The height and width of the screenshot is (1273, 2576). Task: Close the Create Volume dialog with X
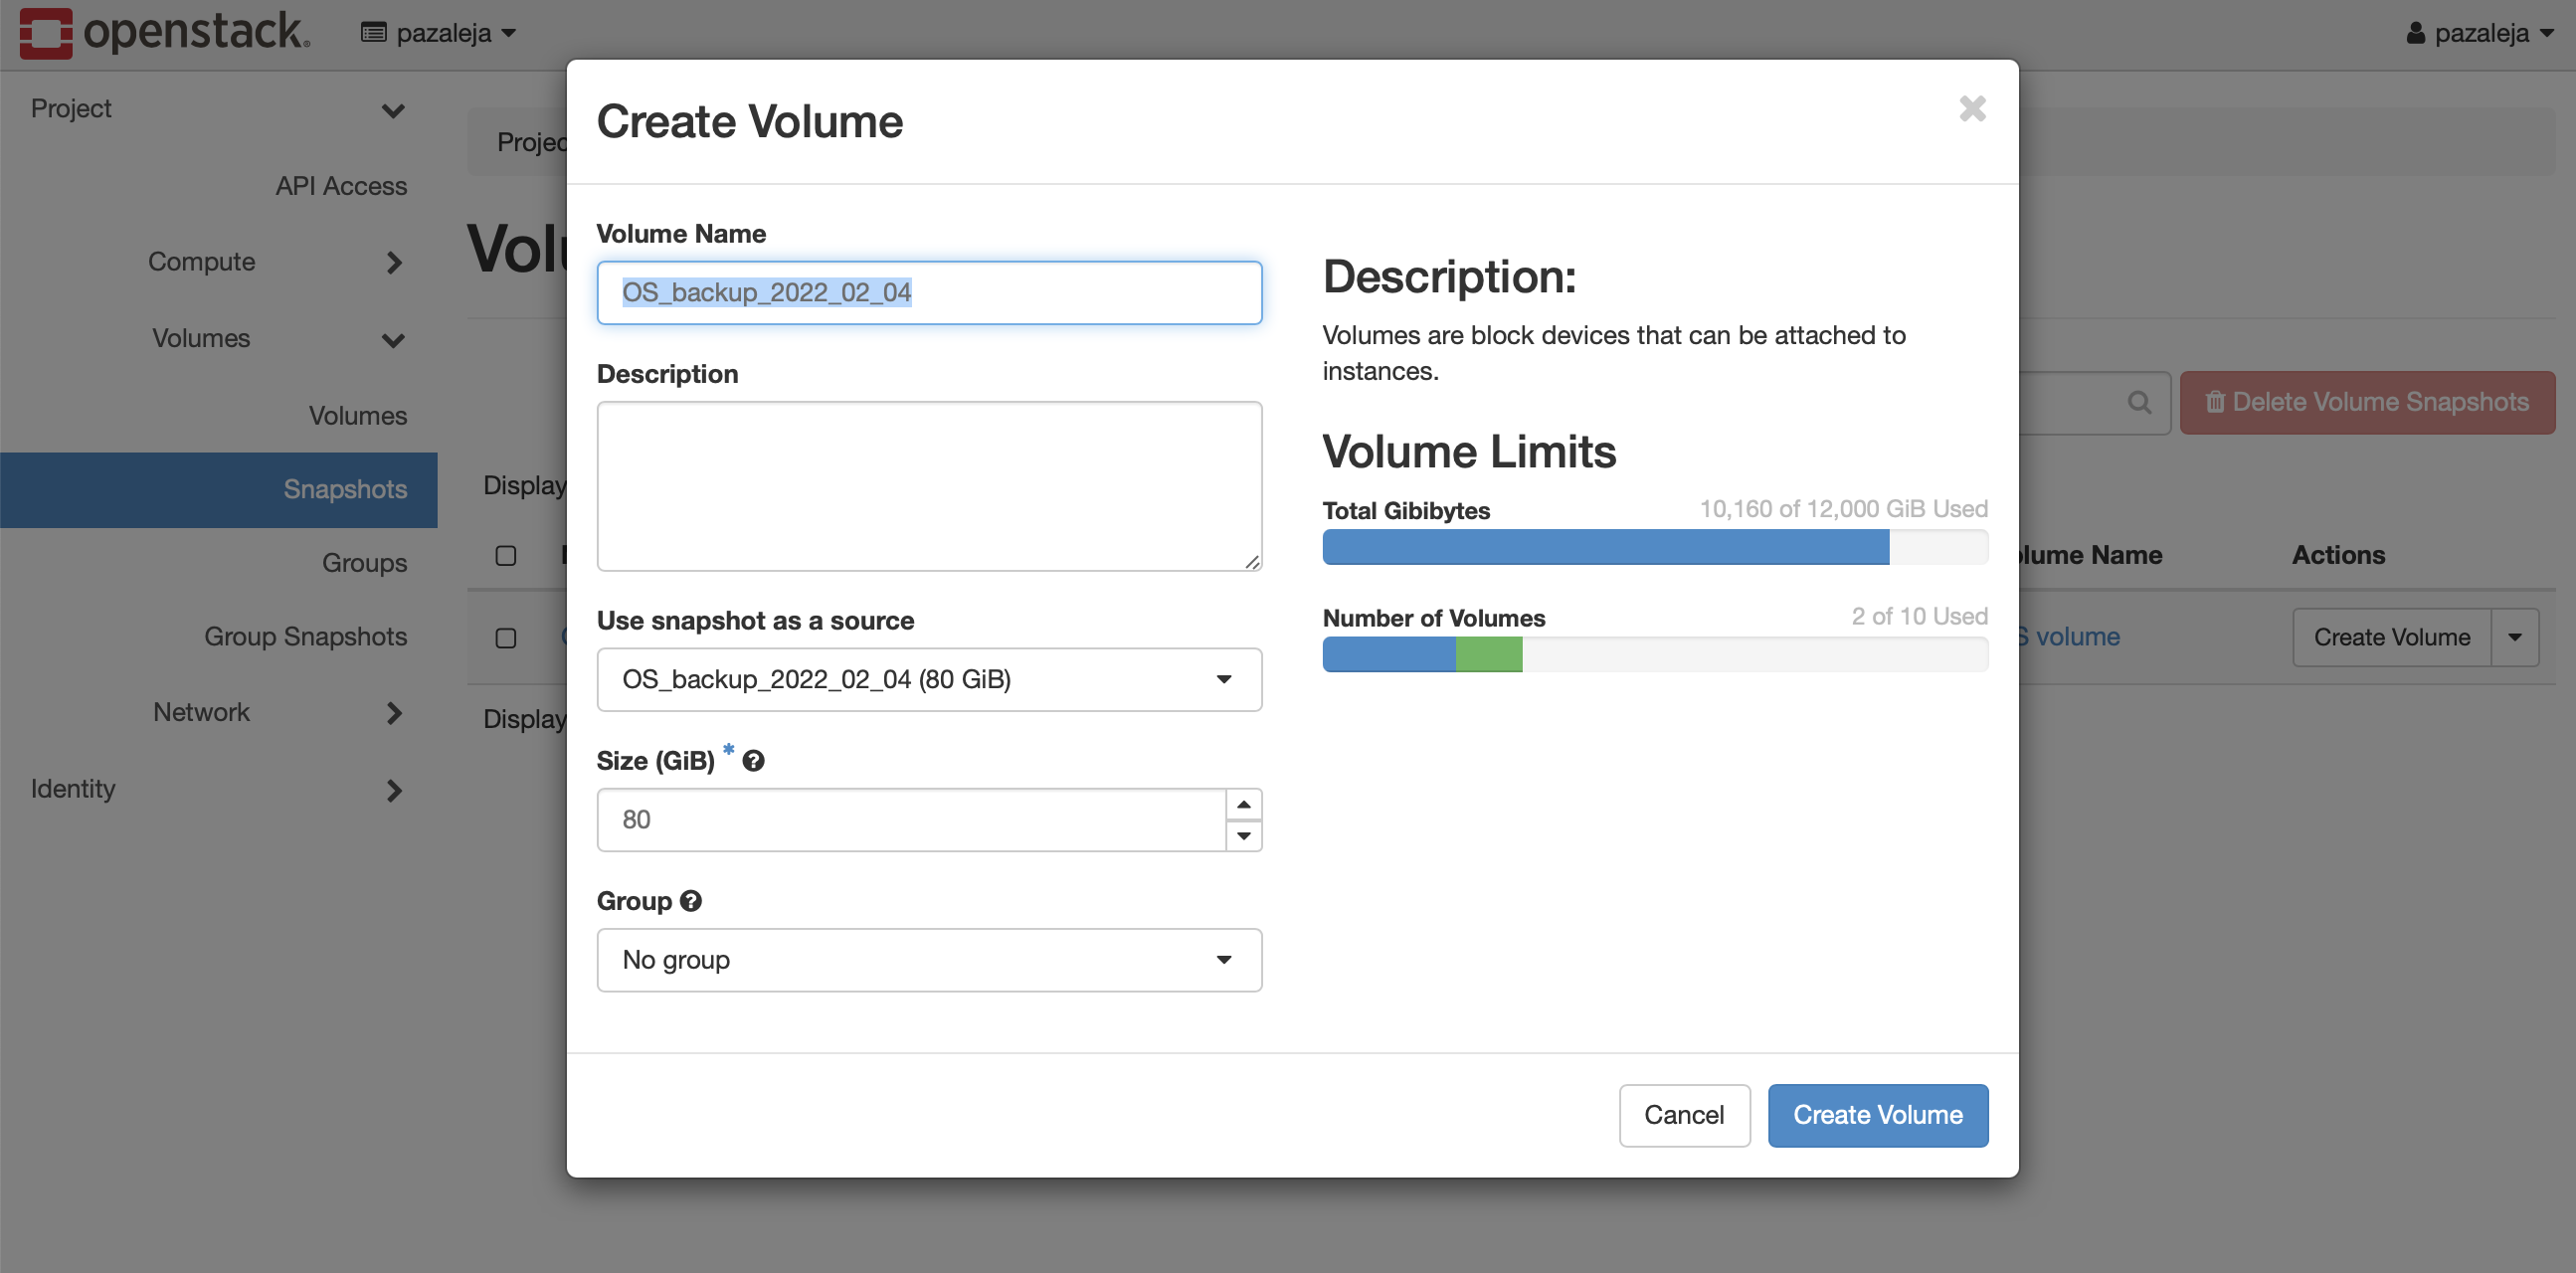[1972, 108]
